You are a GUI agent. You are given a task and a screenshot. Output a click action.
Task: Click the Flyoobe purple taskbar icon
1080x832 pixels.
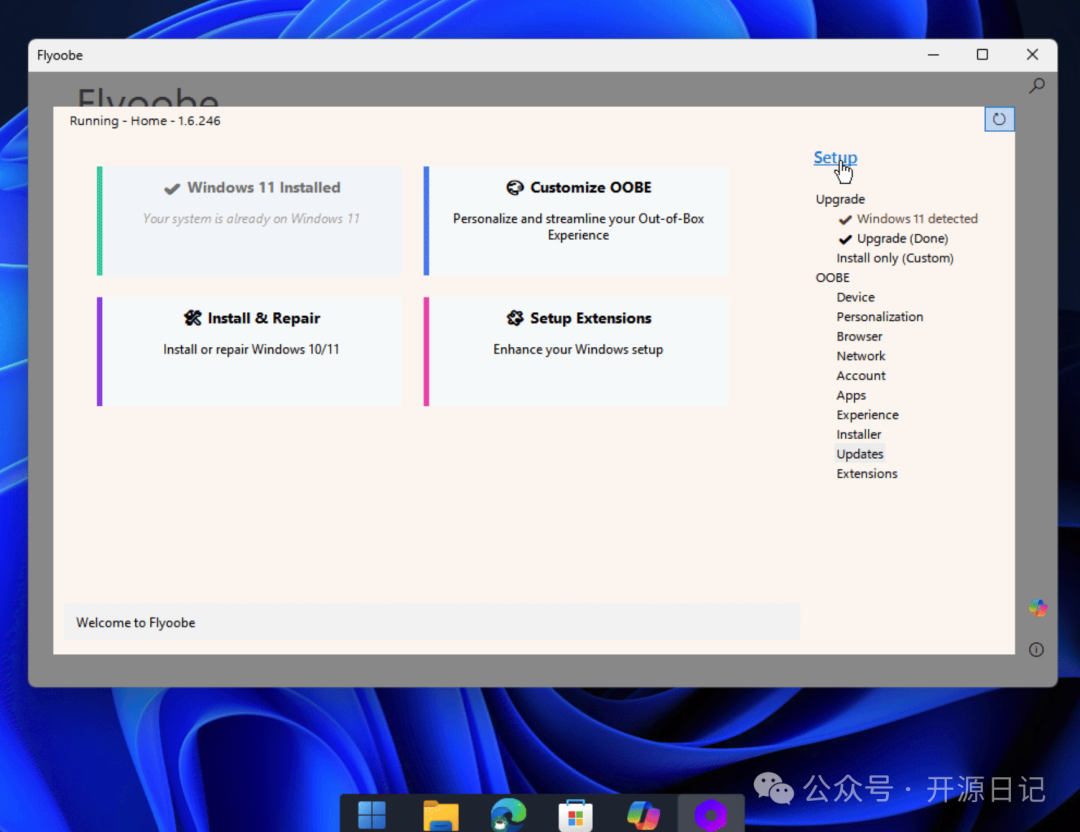[711, 815]
